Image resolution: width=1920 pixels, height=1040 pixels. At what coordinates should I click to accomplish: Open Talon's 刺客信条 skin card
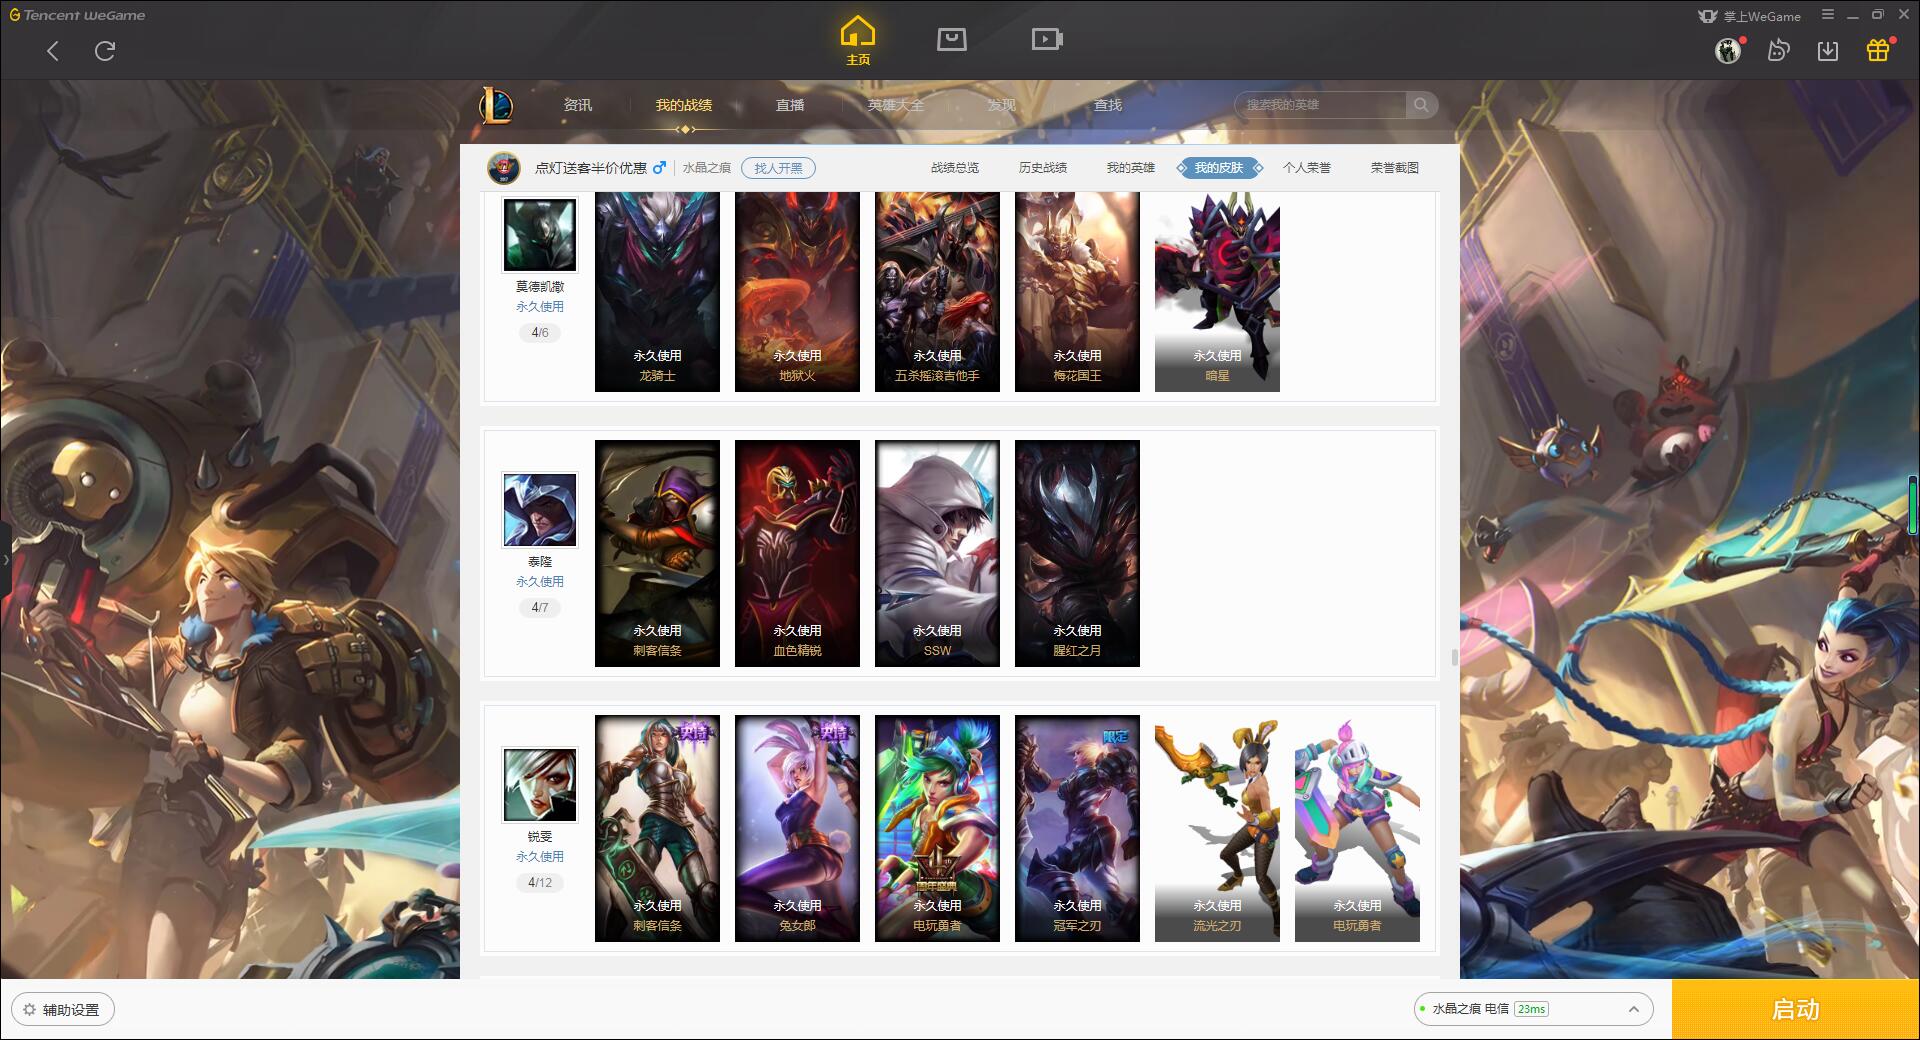click(x=657, y=553)
